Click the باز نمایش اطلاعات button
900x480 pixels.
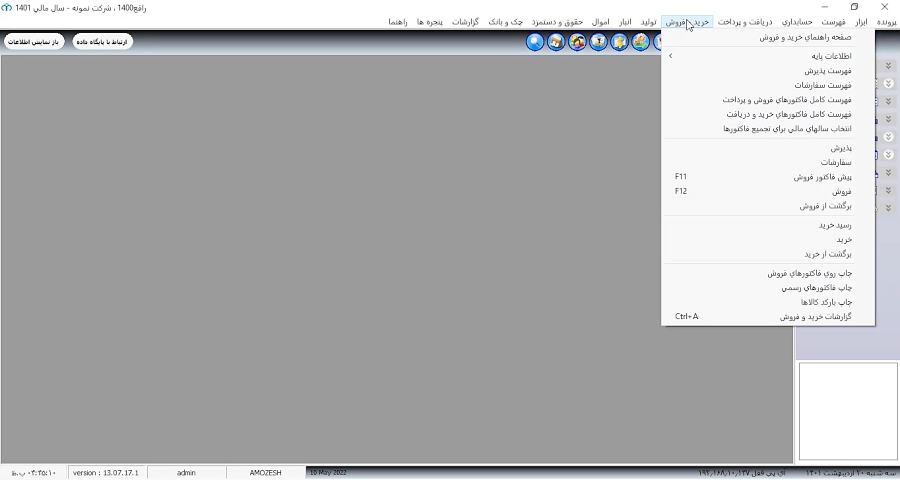[34, 42]
